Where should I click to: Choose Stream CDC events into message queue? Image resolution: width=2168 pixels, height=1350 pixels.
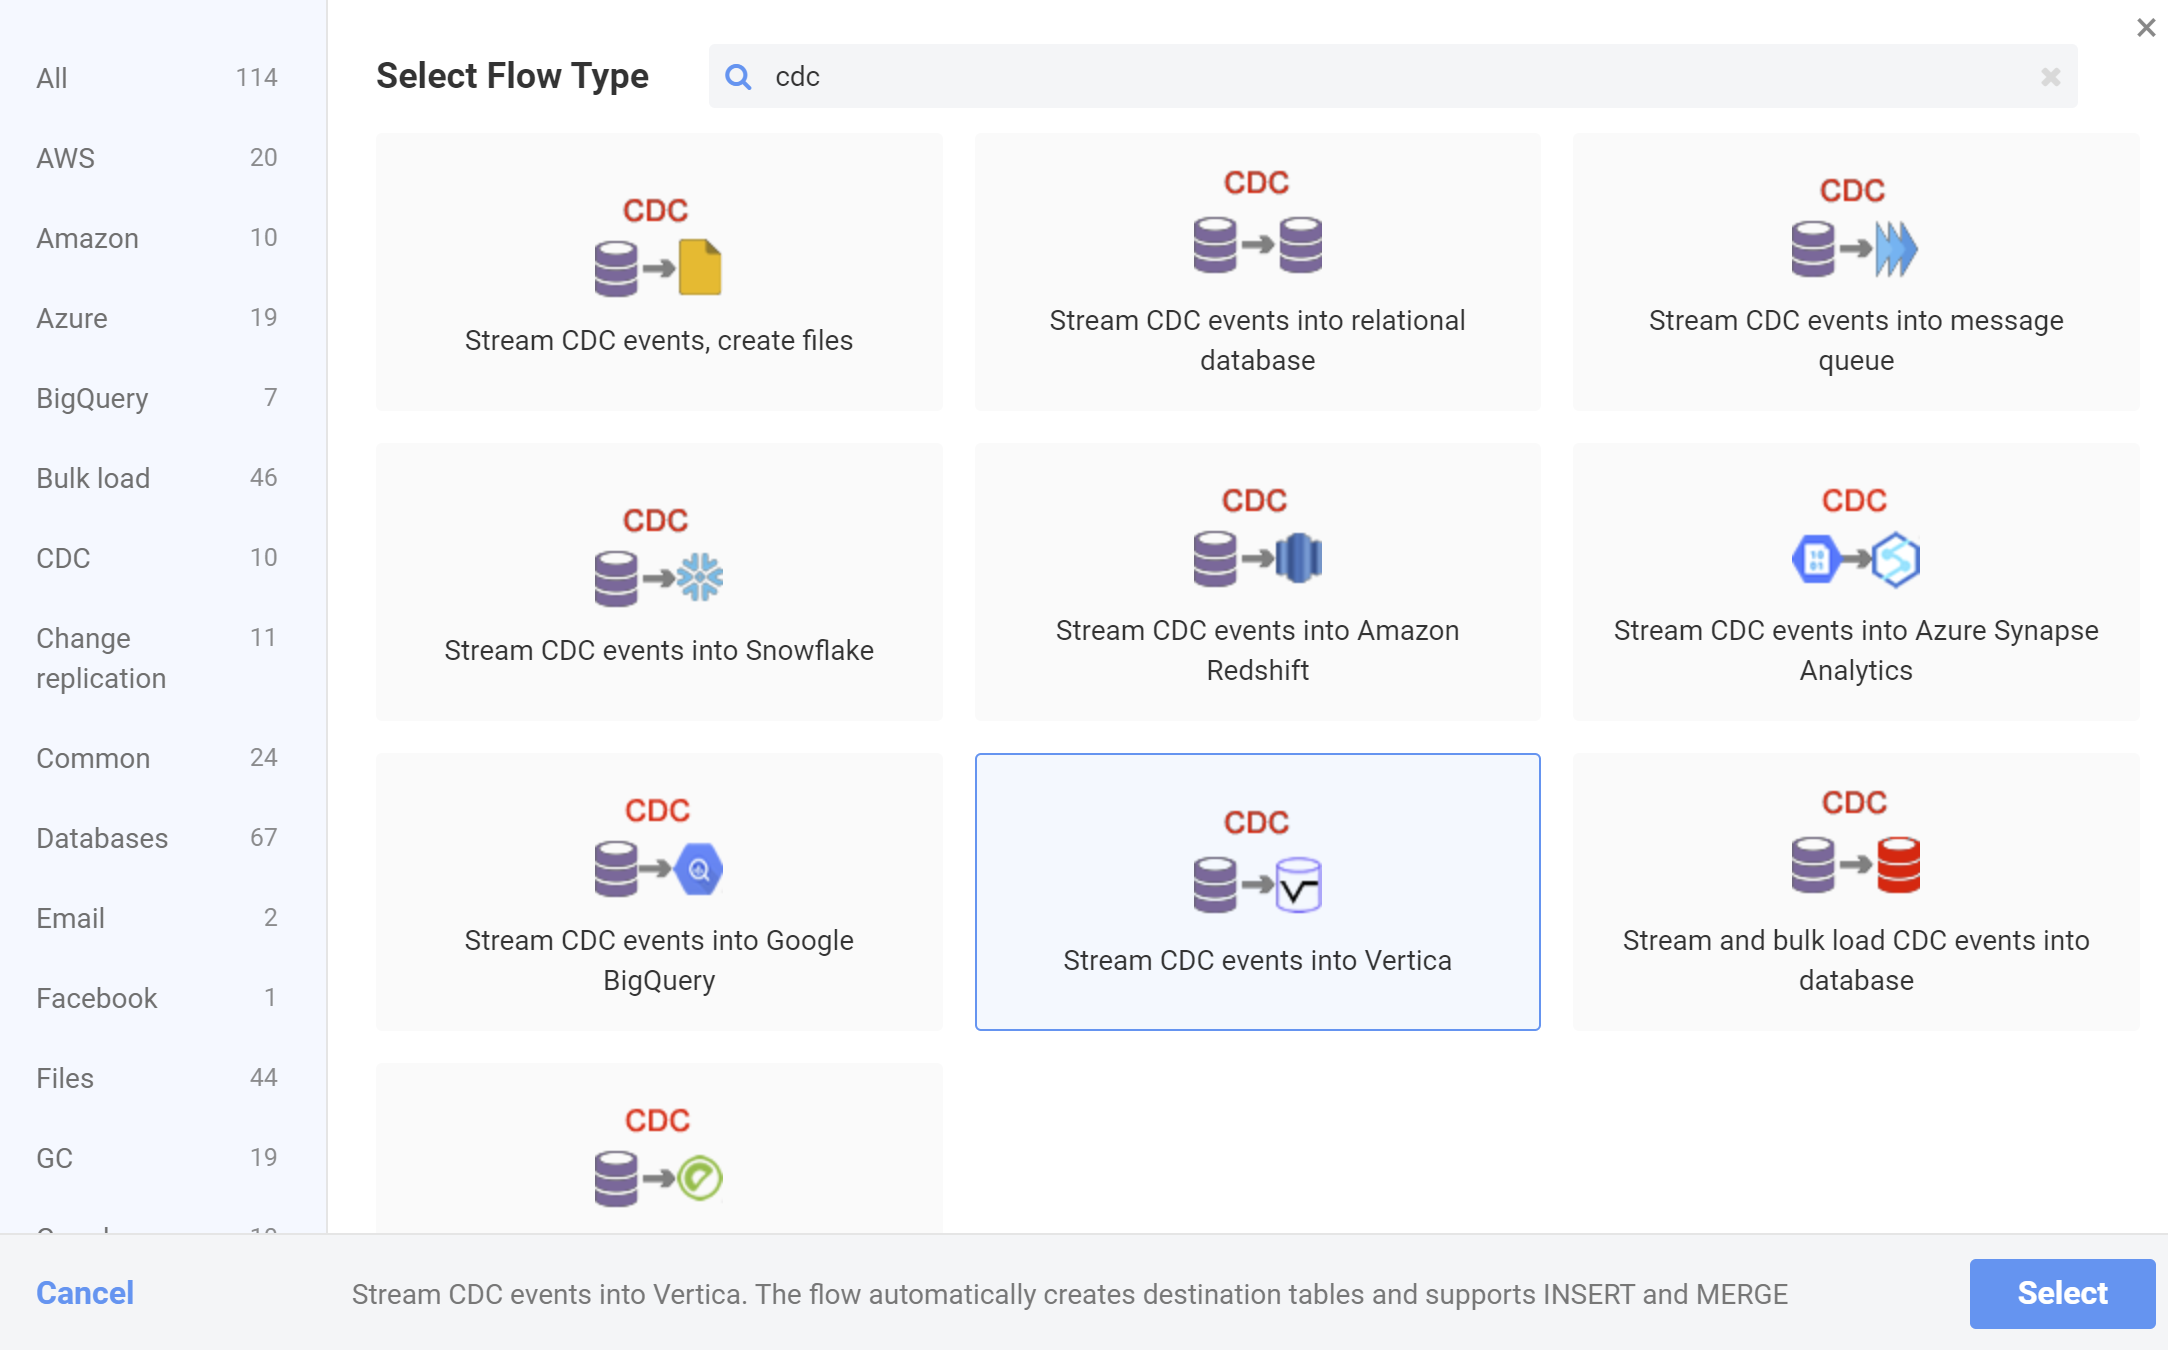point(1855,273)
